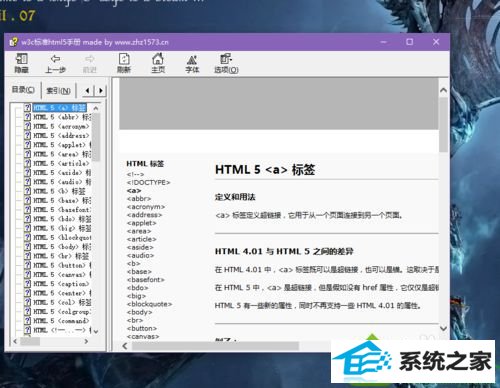The image size is (500, 388).
Task: Select tree item HTML 5 <bdo>
Action: (62, 219)
